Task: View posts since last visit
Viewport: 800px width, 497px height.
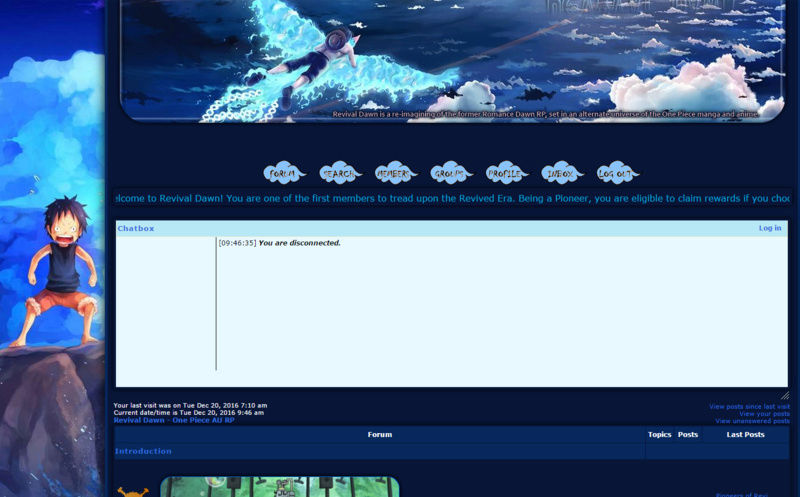Action: (x=749, y=407)
